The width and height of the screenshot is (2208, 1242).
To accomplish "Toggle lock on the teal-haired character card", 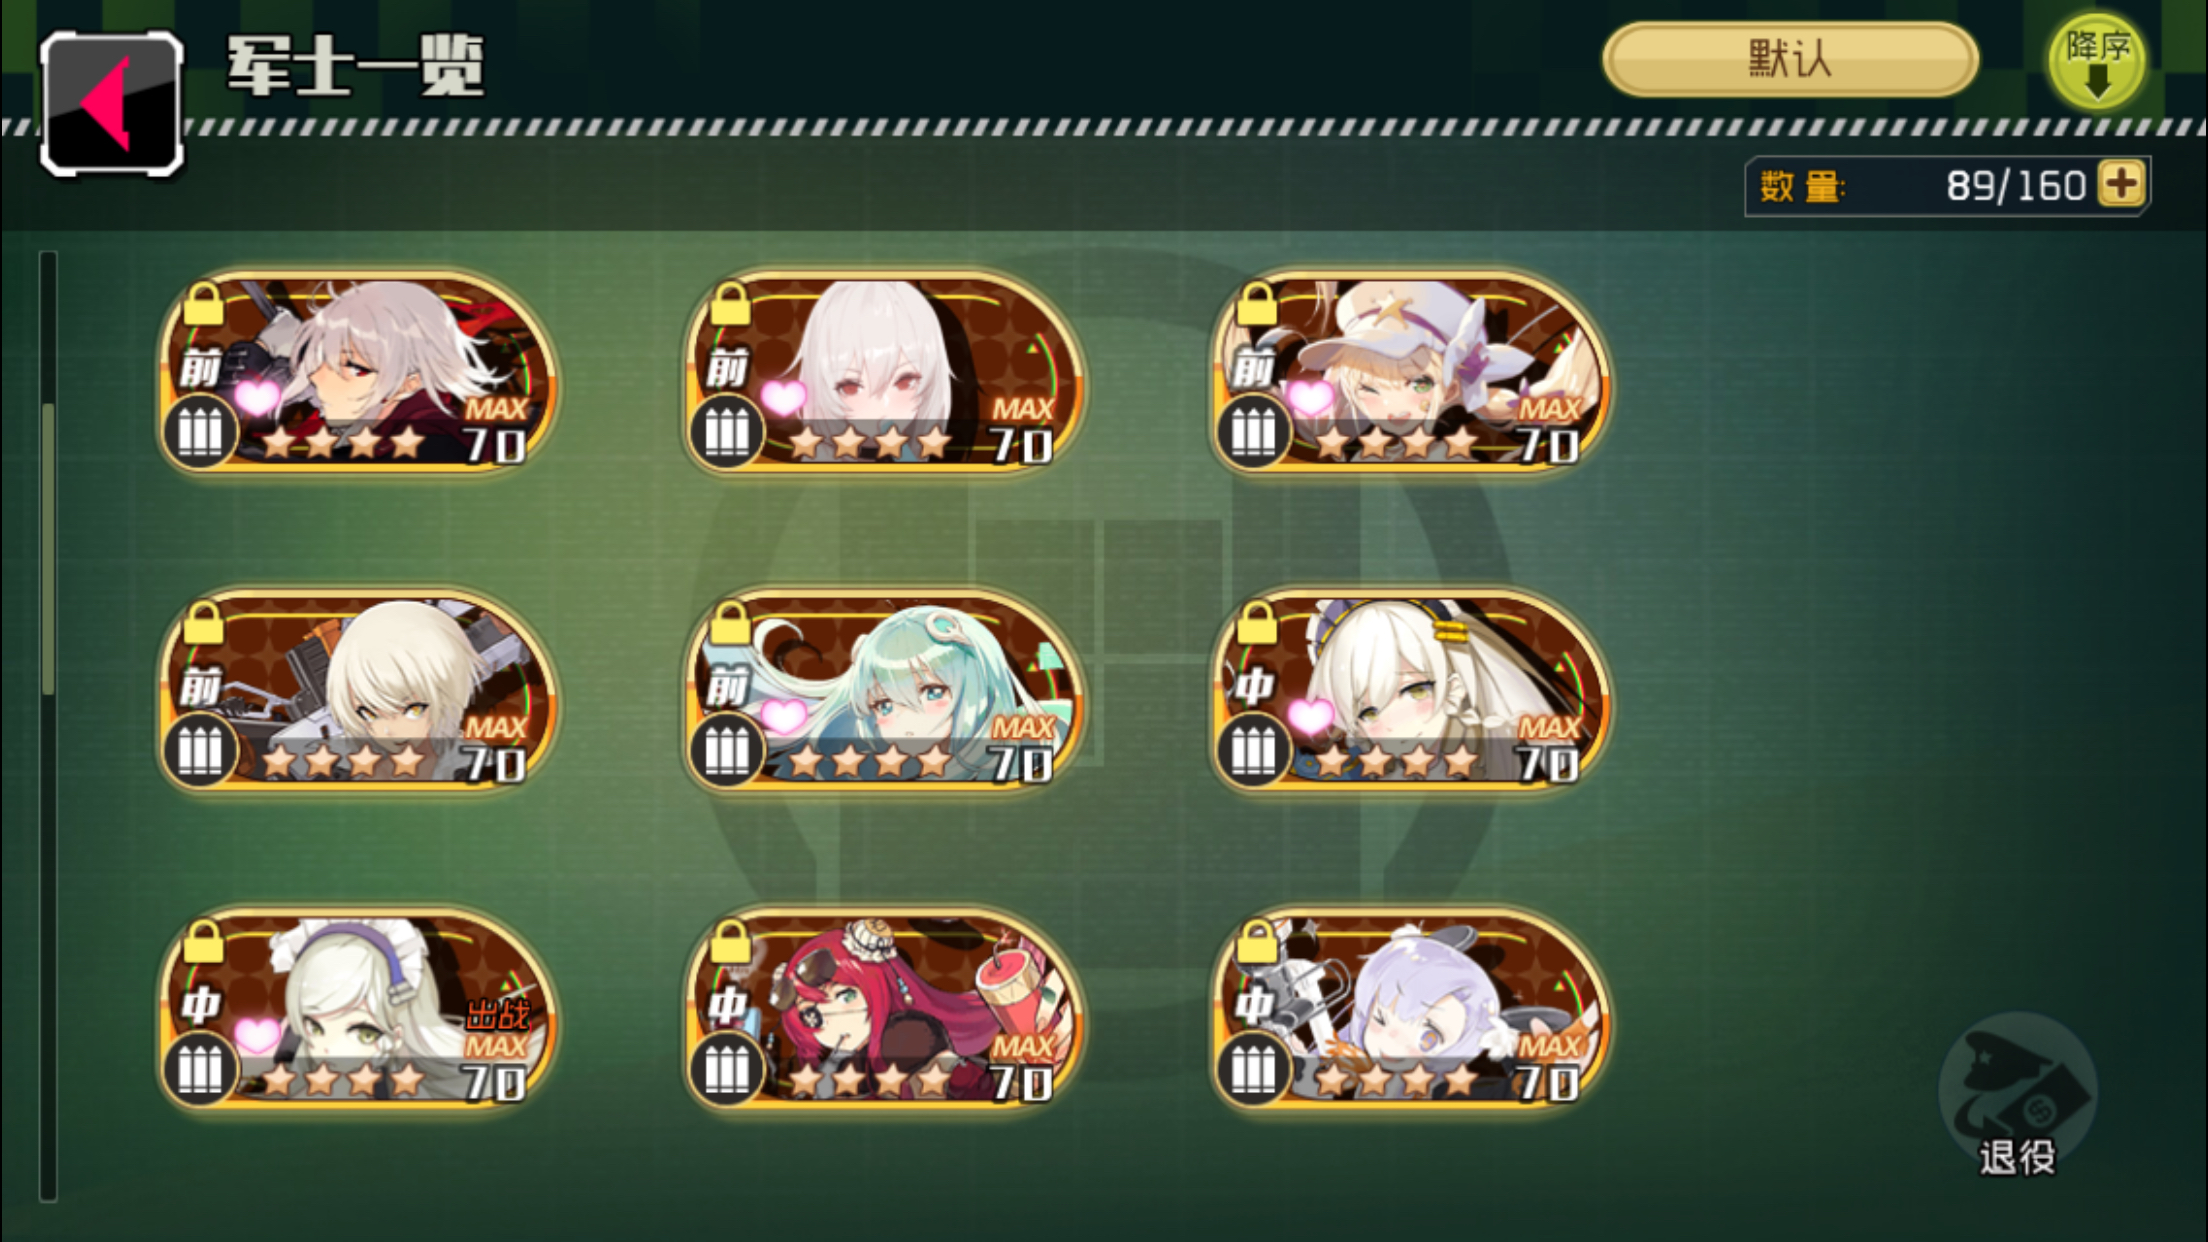I will pyautogui.click(x=730, y=624).
